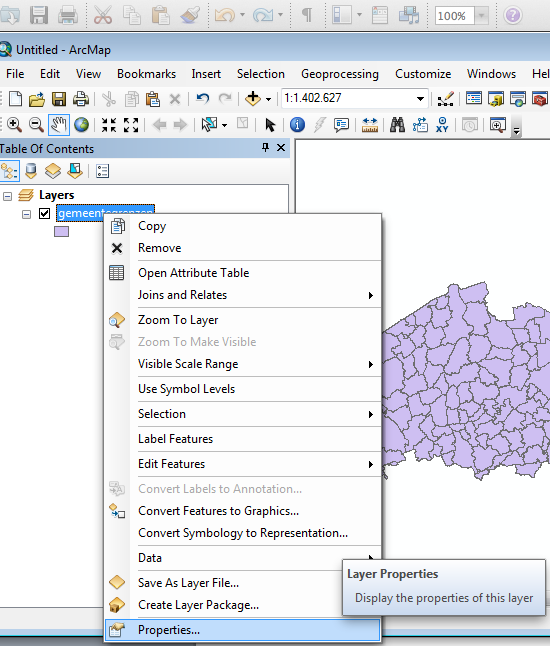Select the Select Elements arrow tool

click(270, 125)
